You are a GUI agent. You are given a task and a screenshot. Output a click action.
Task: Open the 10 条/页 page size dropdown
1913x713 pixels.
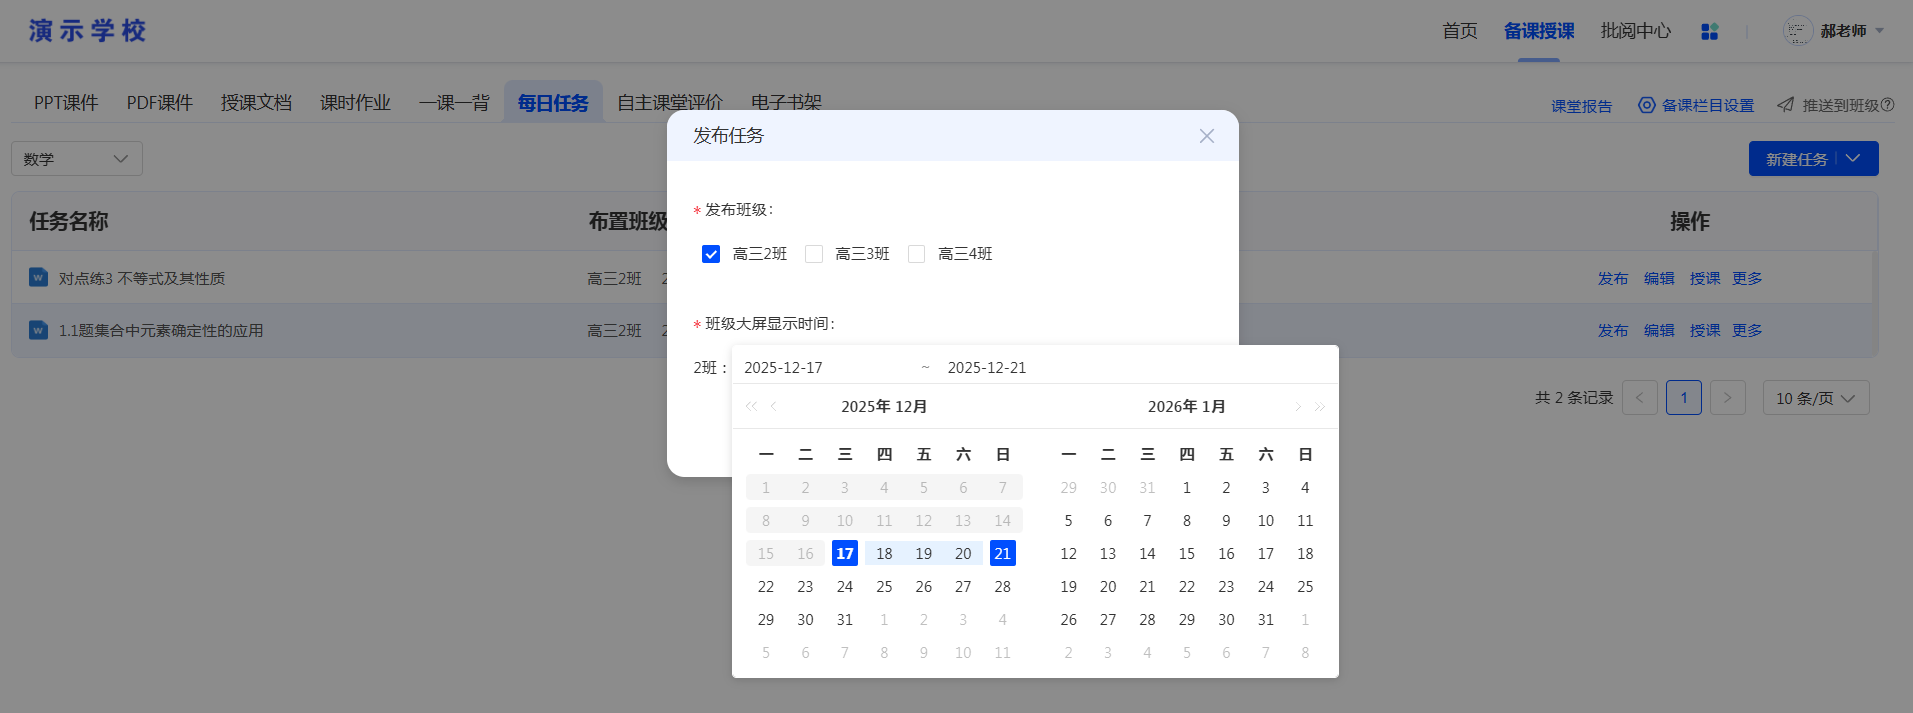[1815, 398]
